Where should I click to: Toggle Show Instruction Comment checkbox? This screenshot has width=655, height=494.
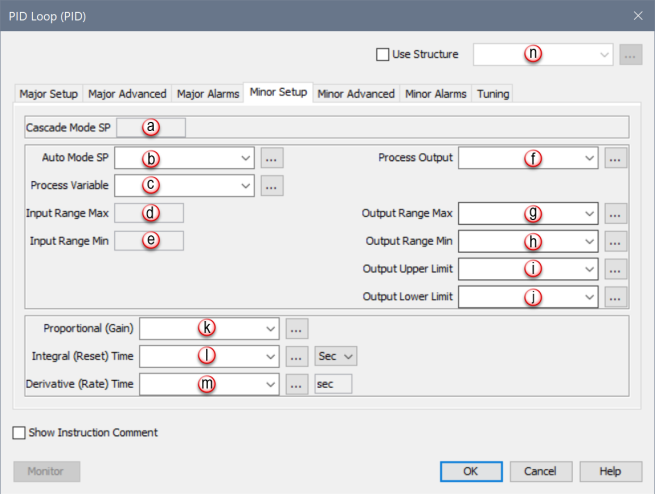[20, 433]
